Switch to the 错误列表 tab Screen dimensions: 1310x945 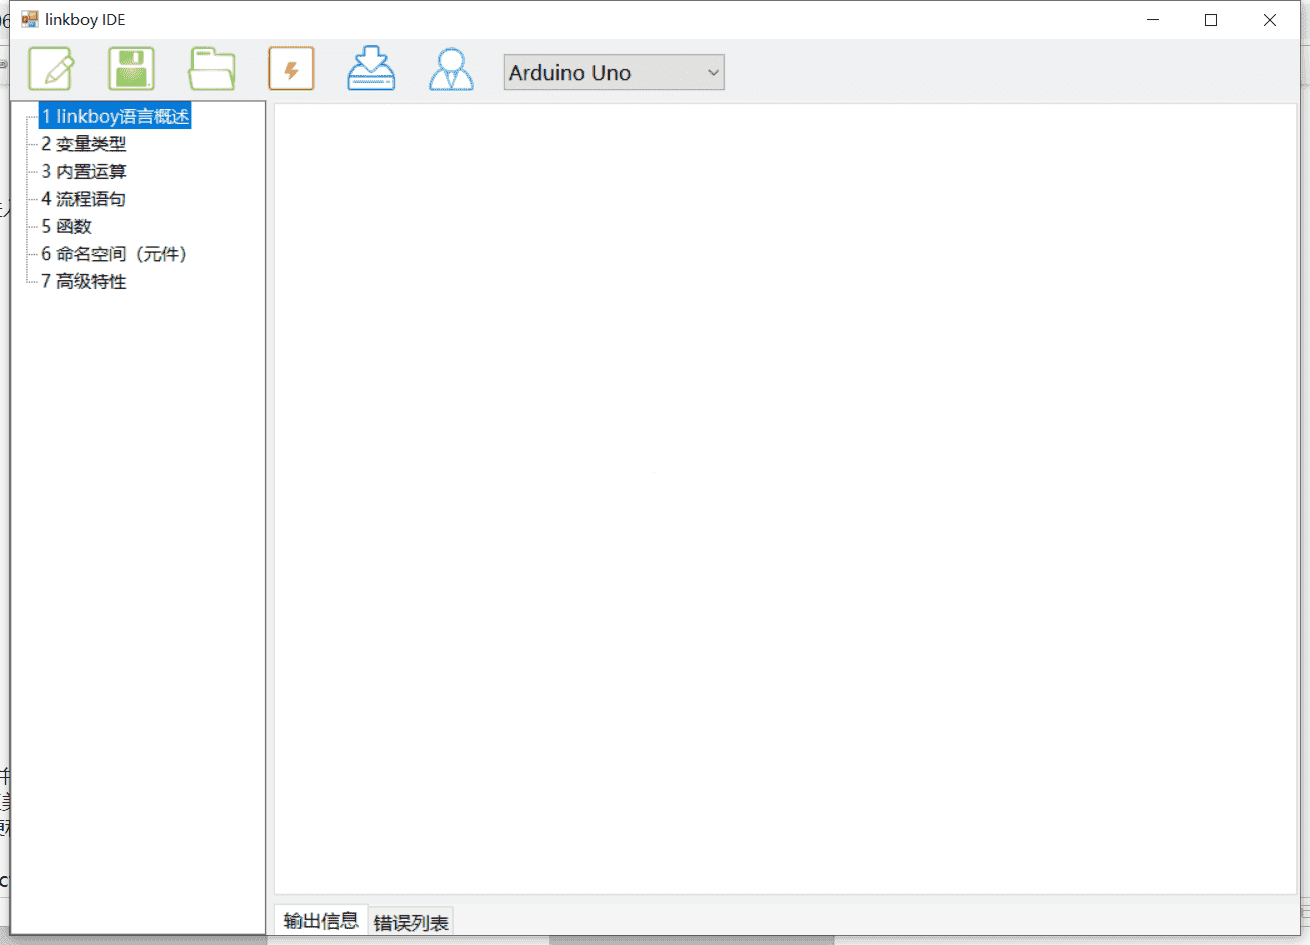(411, 922)
